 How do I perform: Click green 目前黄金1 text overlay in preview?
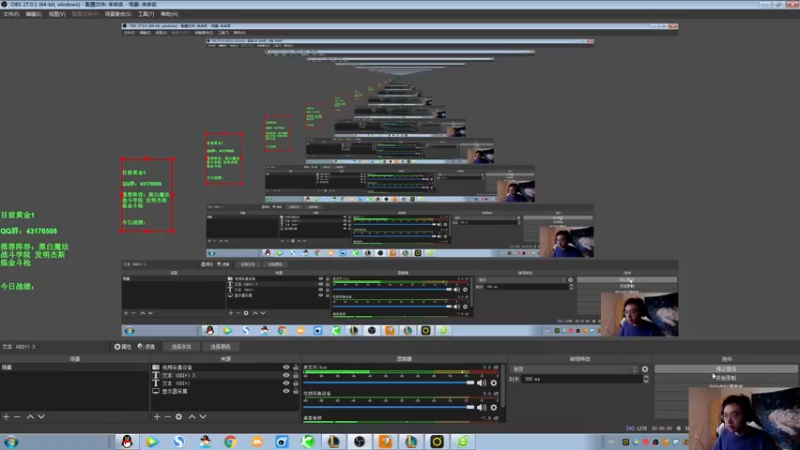[x=17, y=215]
